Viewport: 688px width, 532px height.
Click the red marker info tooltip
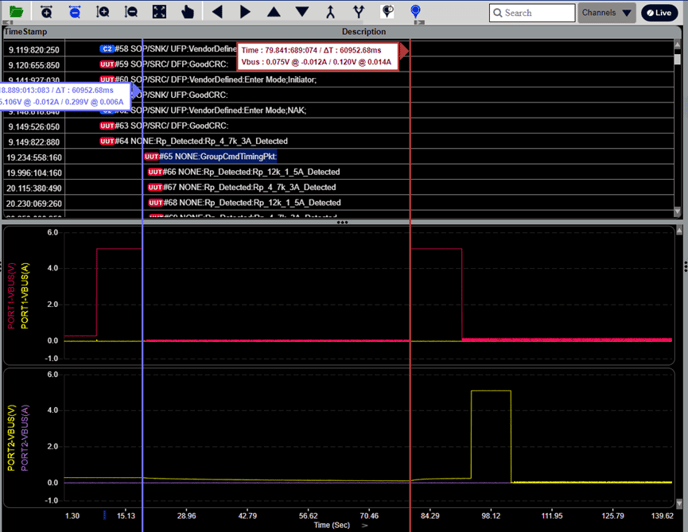[x=317, y=56]
